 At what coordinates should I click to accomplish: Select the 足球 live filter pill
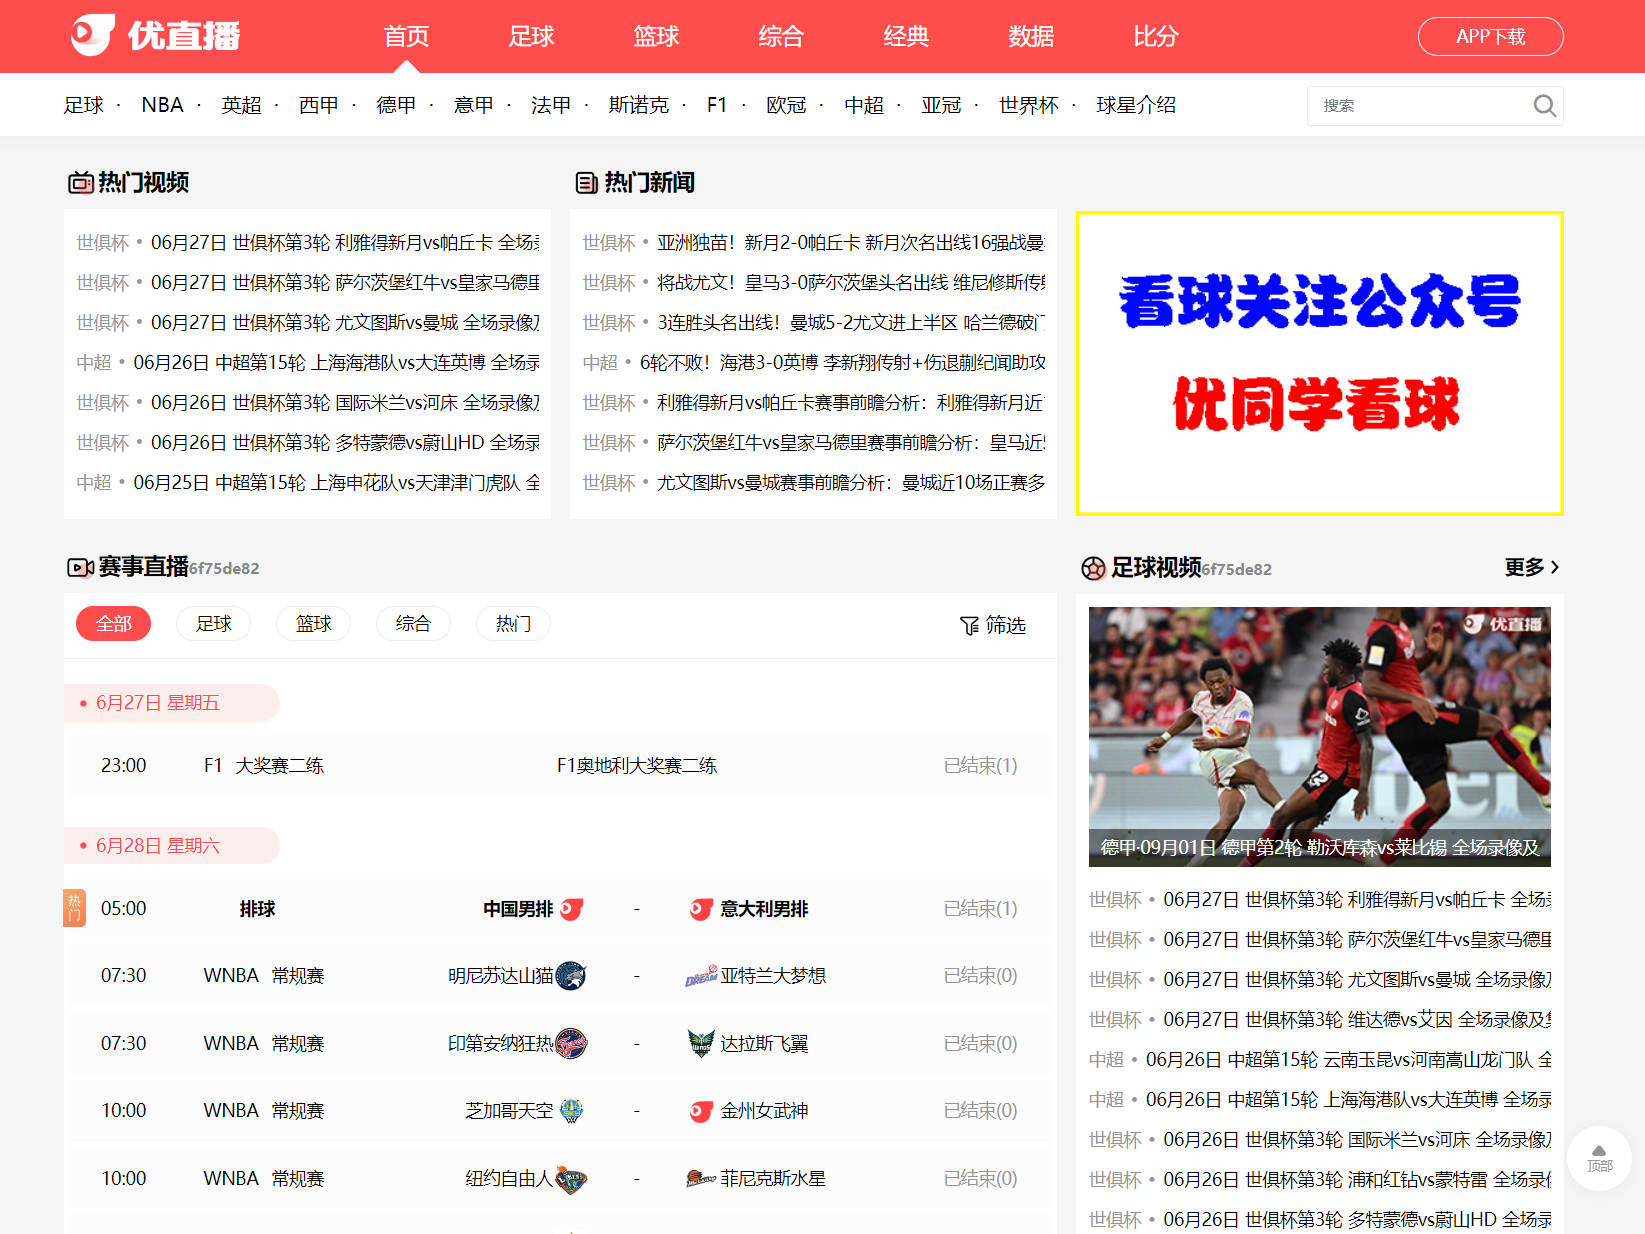tap(213, 624)
